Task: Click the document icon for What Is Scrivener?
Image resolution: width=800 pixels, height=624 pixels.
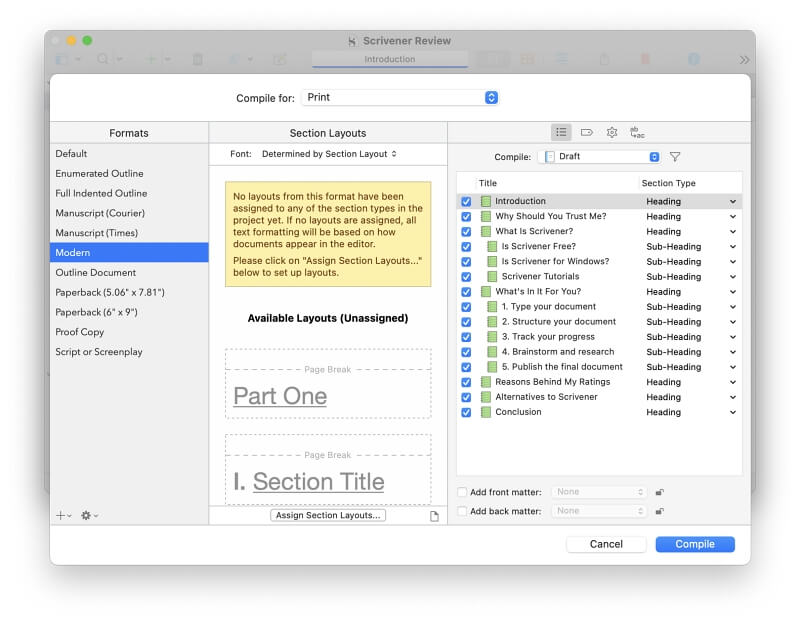Action: click(x=486, y=232)
